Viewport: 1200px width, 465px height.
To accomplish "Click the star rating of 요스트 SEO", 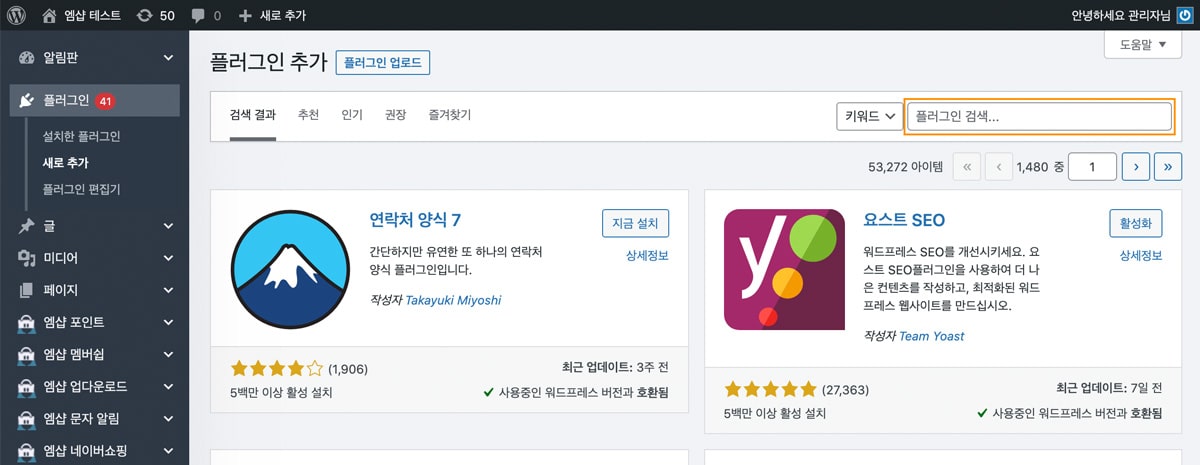I will coord(771,388).
